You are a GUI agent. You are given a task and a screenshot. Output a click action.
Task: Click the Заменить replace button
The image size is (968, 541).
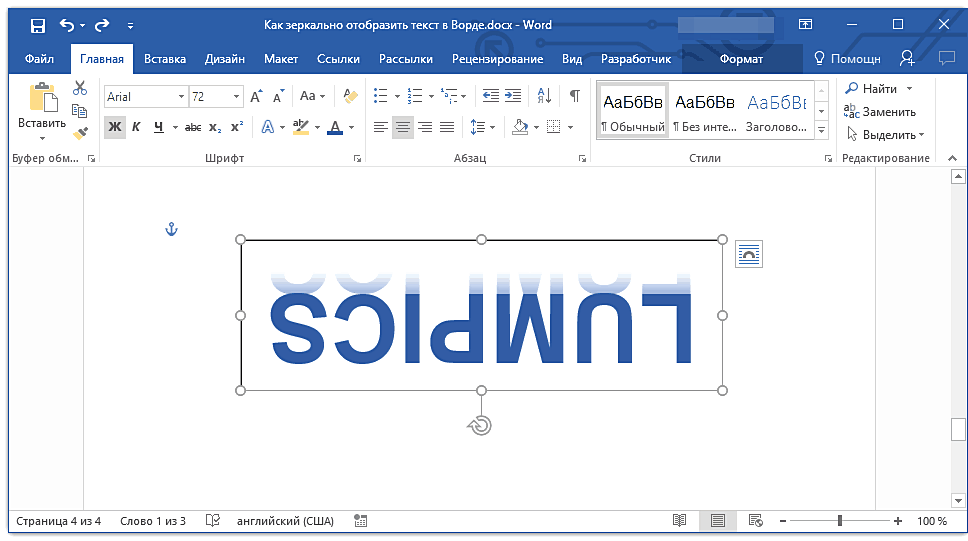click(x=881, y=112)
